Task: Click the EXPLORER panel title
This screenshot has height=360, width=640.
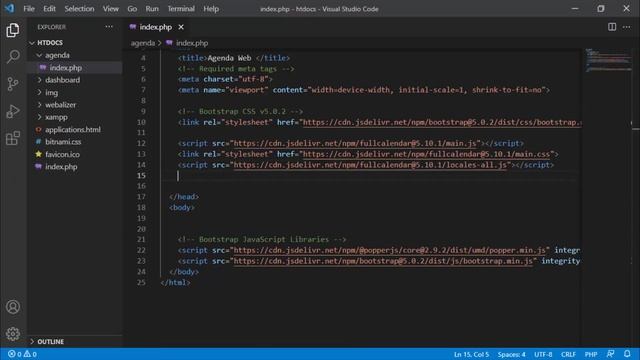Action: (x=51, y=27)
